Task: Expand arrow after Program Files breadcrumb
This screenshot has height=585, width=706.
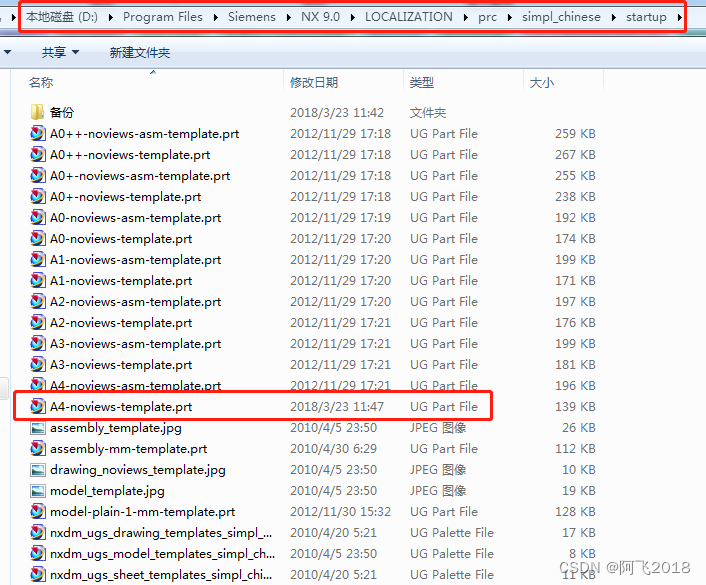Action: point(216,18)
